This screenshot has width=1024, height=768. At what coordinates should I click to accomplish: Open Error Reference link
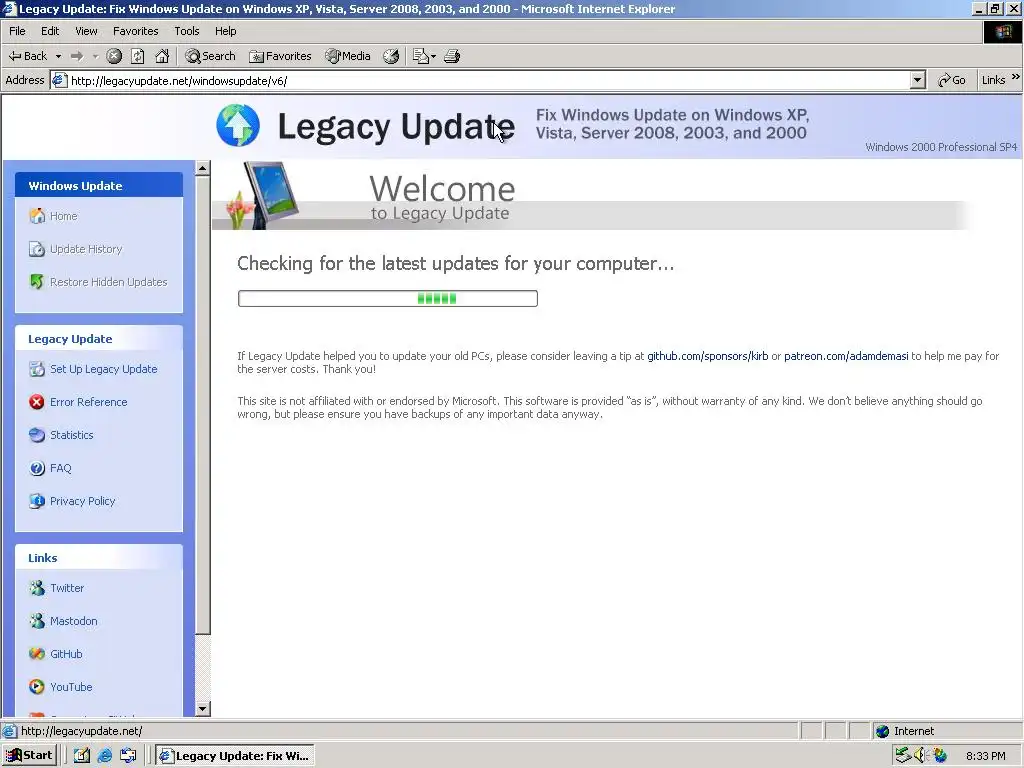89,402
